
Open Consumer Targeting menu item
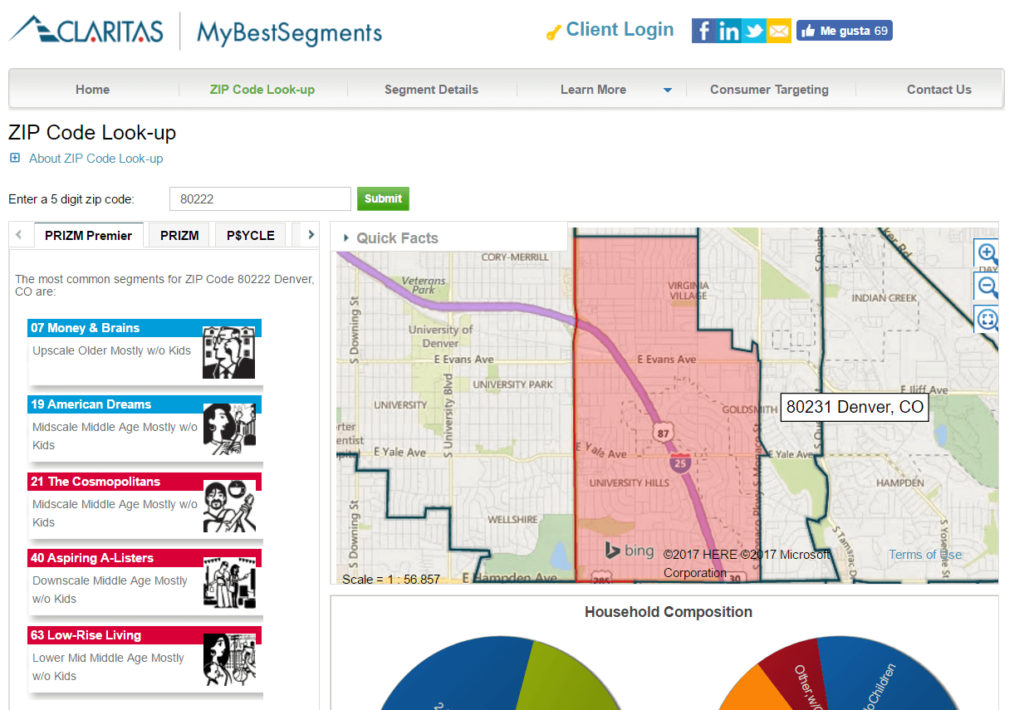(769, 89)
